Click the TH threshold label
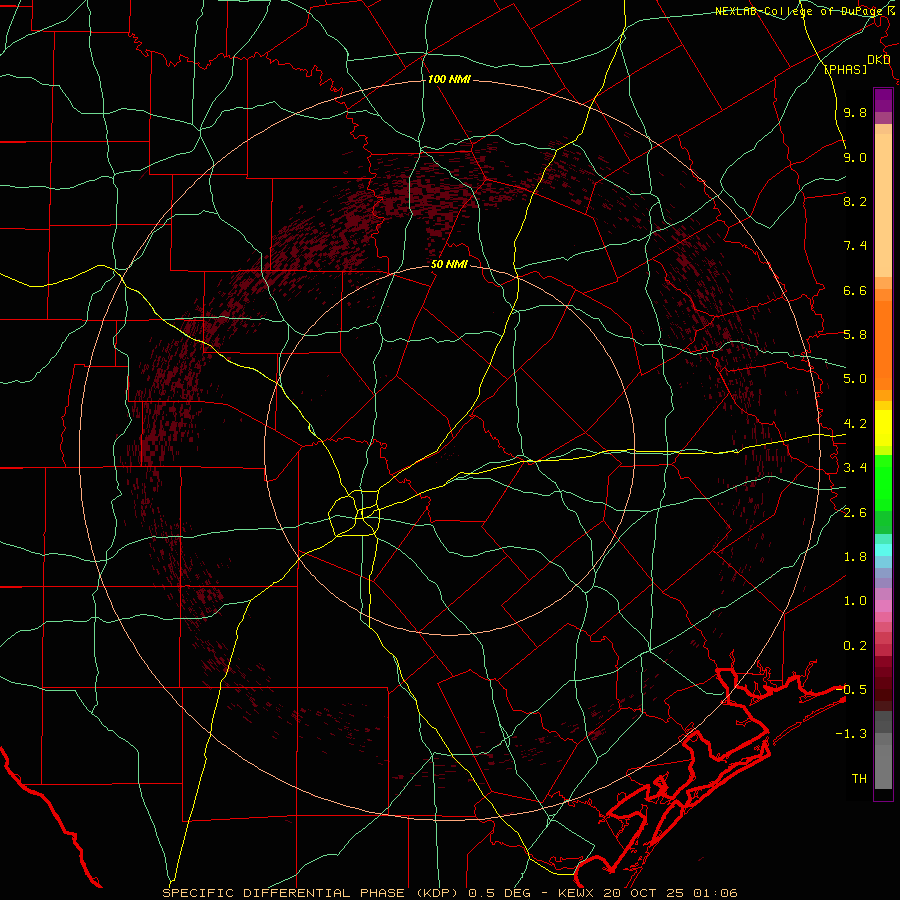This screenshot has width=900, height=900. click(x=859, y=779)
